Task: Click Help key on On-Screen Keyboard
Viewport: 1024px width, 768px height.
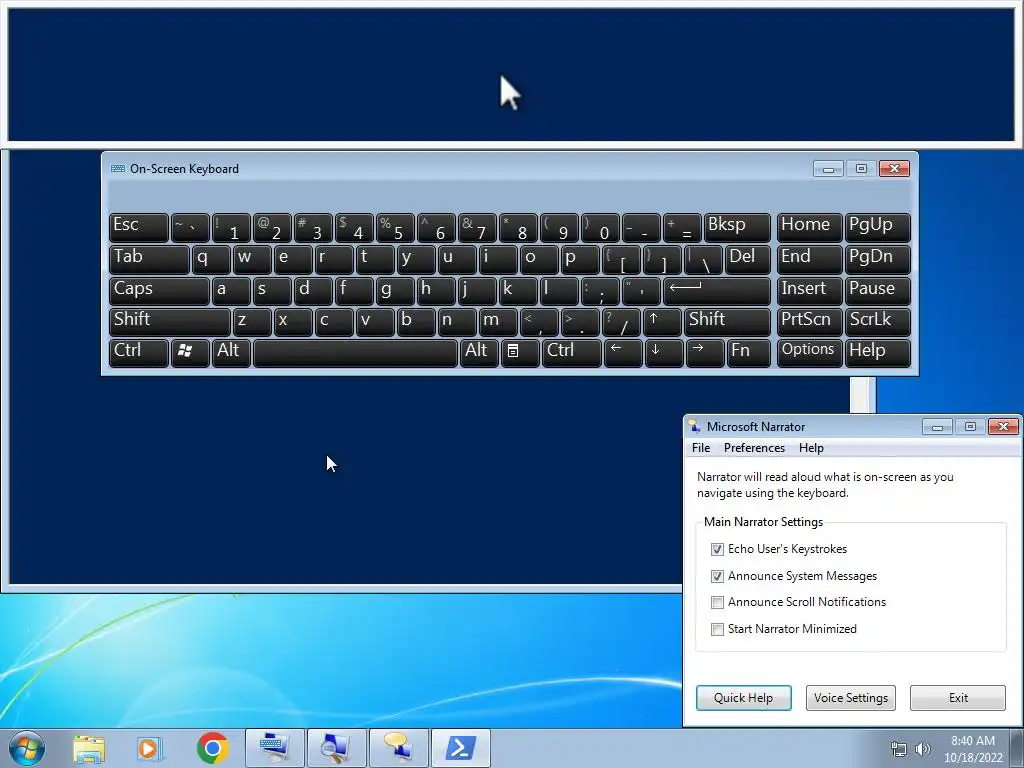Action: (877, 353)
